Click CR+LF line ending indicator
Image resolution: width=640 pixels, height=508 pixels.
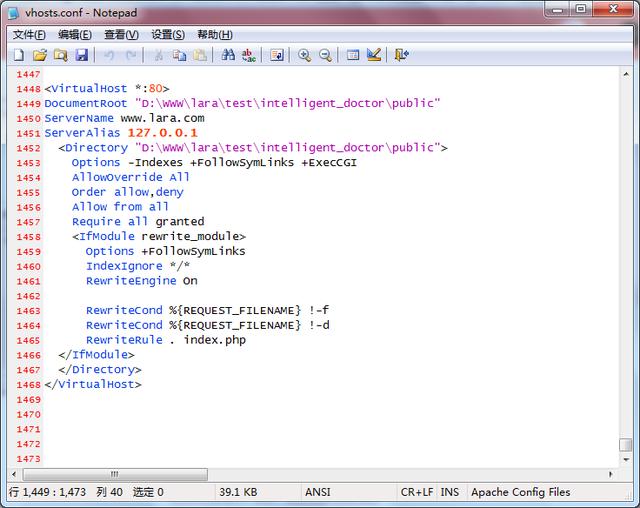[416, 492]
